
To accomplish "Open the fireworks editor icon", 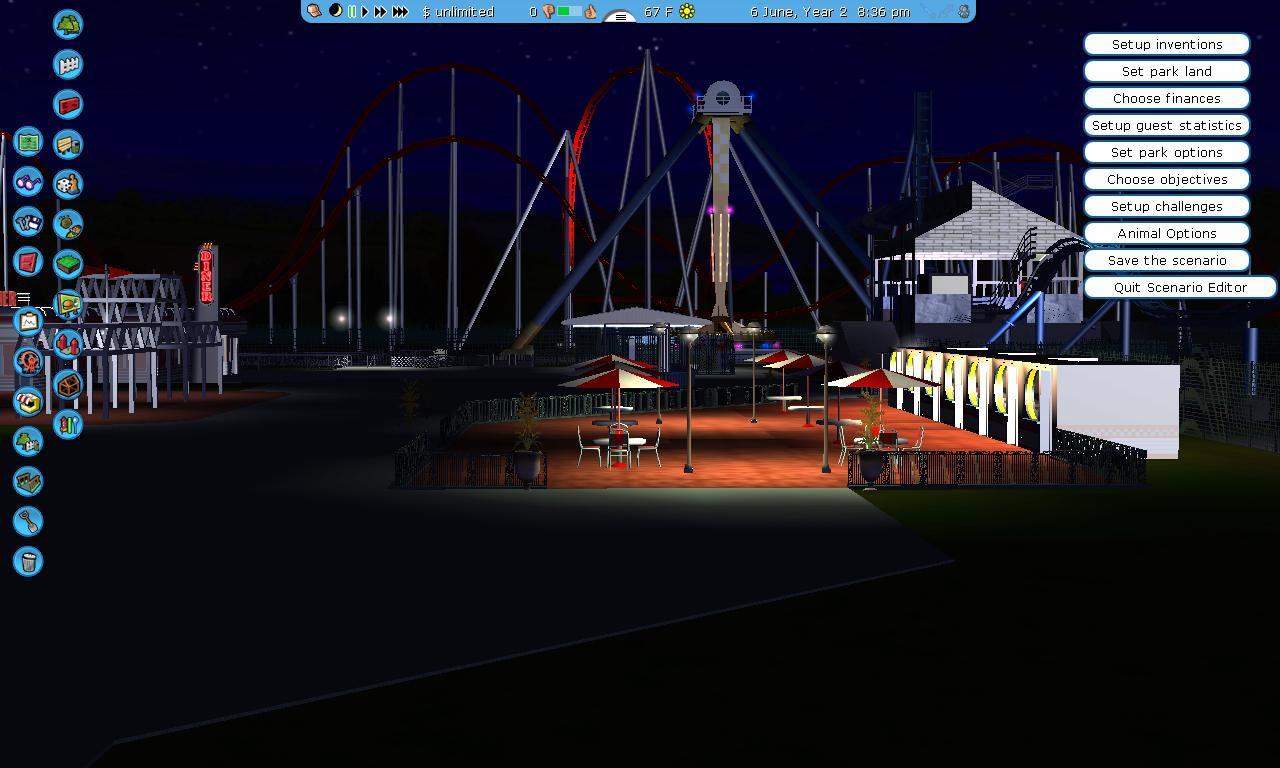I will pos(68,225).
